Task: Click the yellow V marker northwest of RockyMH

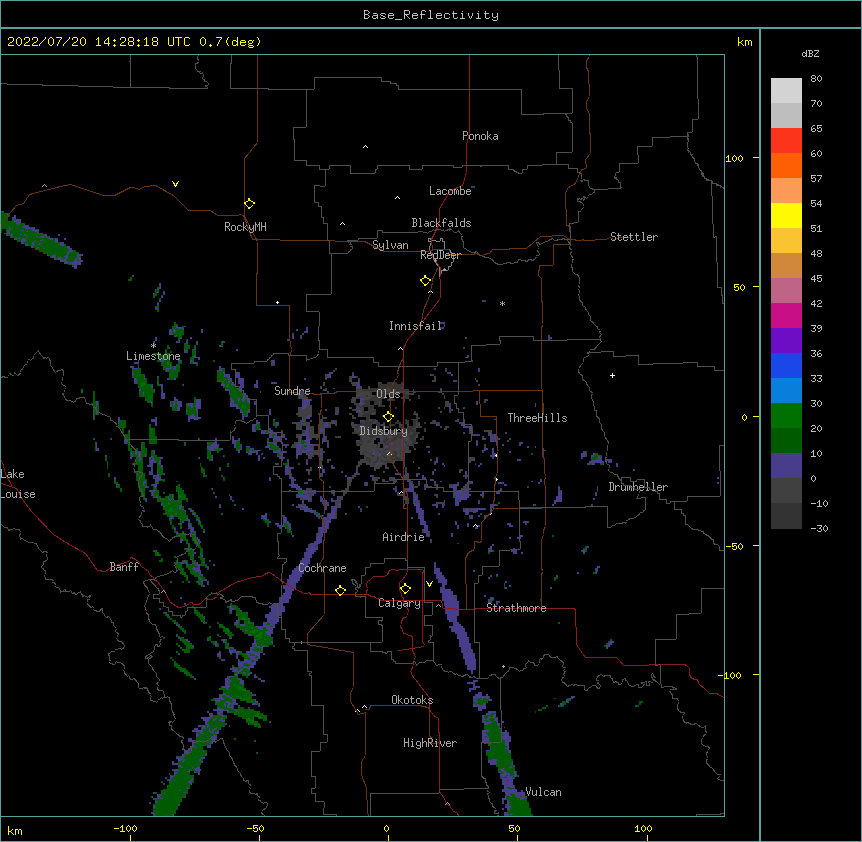Action: click(x=175, y=184)
